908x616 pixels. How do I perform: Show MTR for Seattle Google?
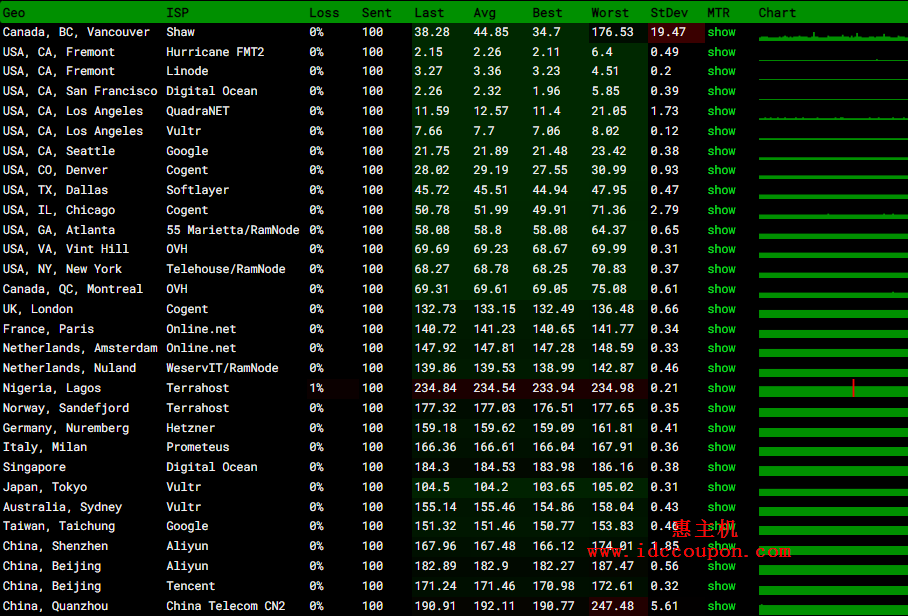(722, 151)
